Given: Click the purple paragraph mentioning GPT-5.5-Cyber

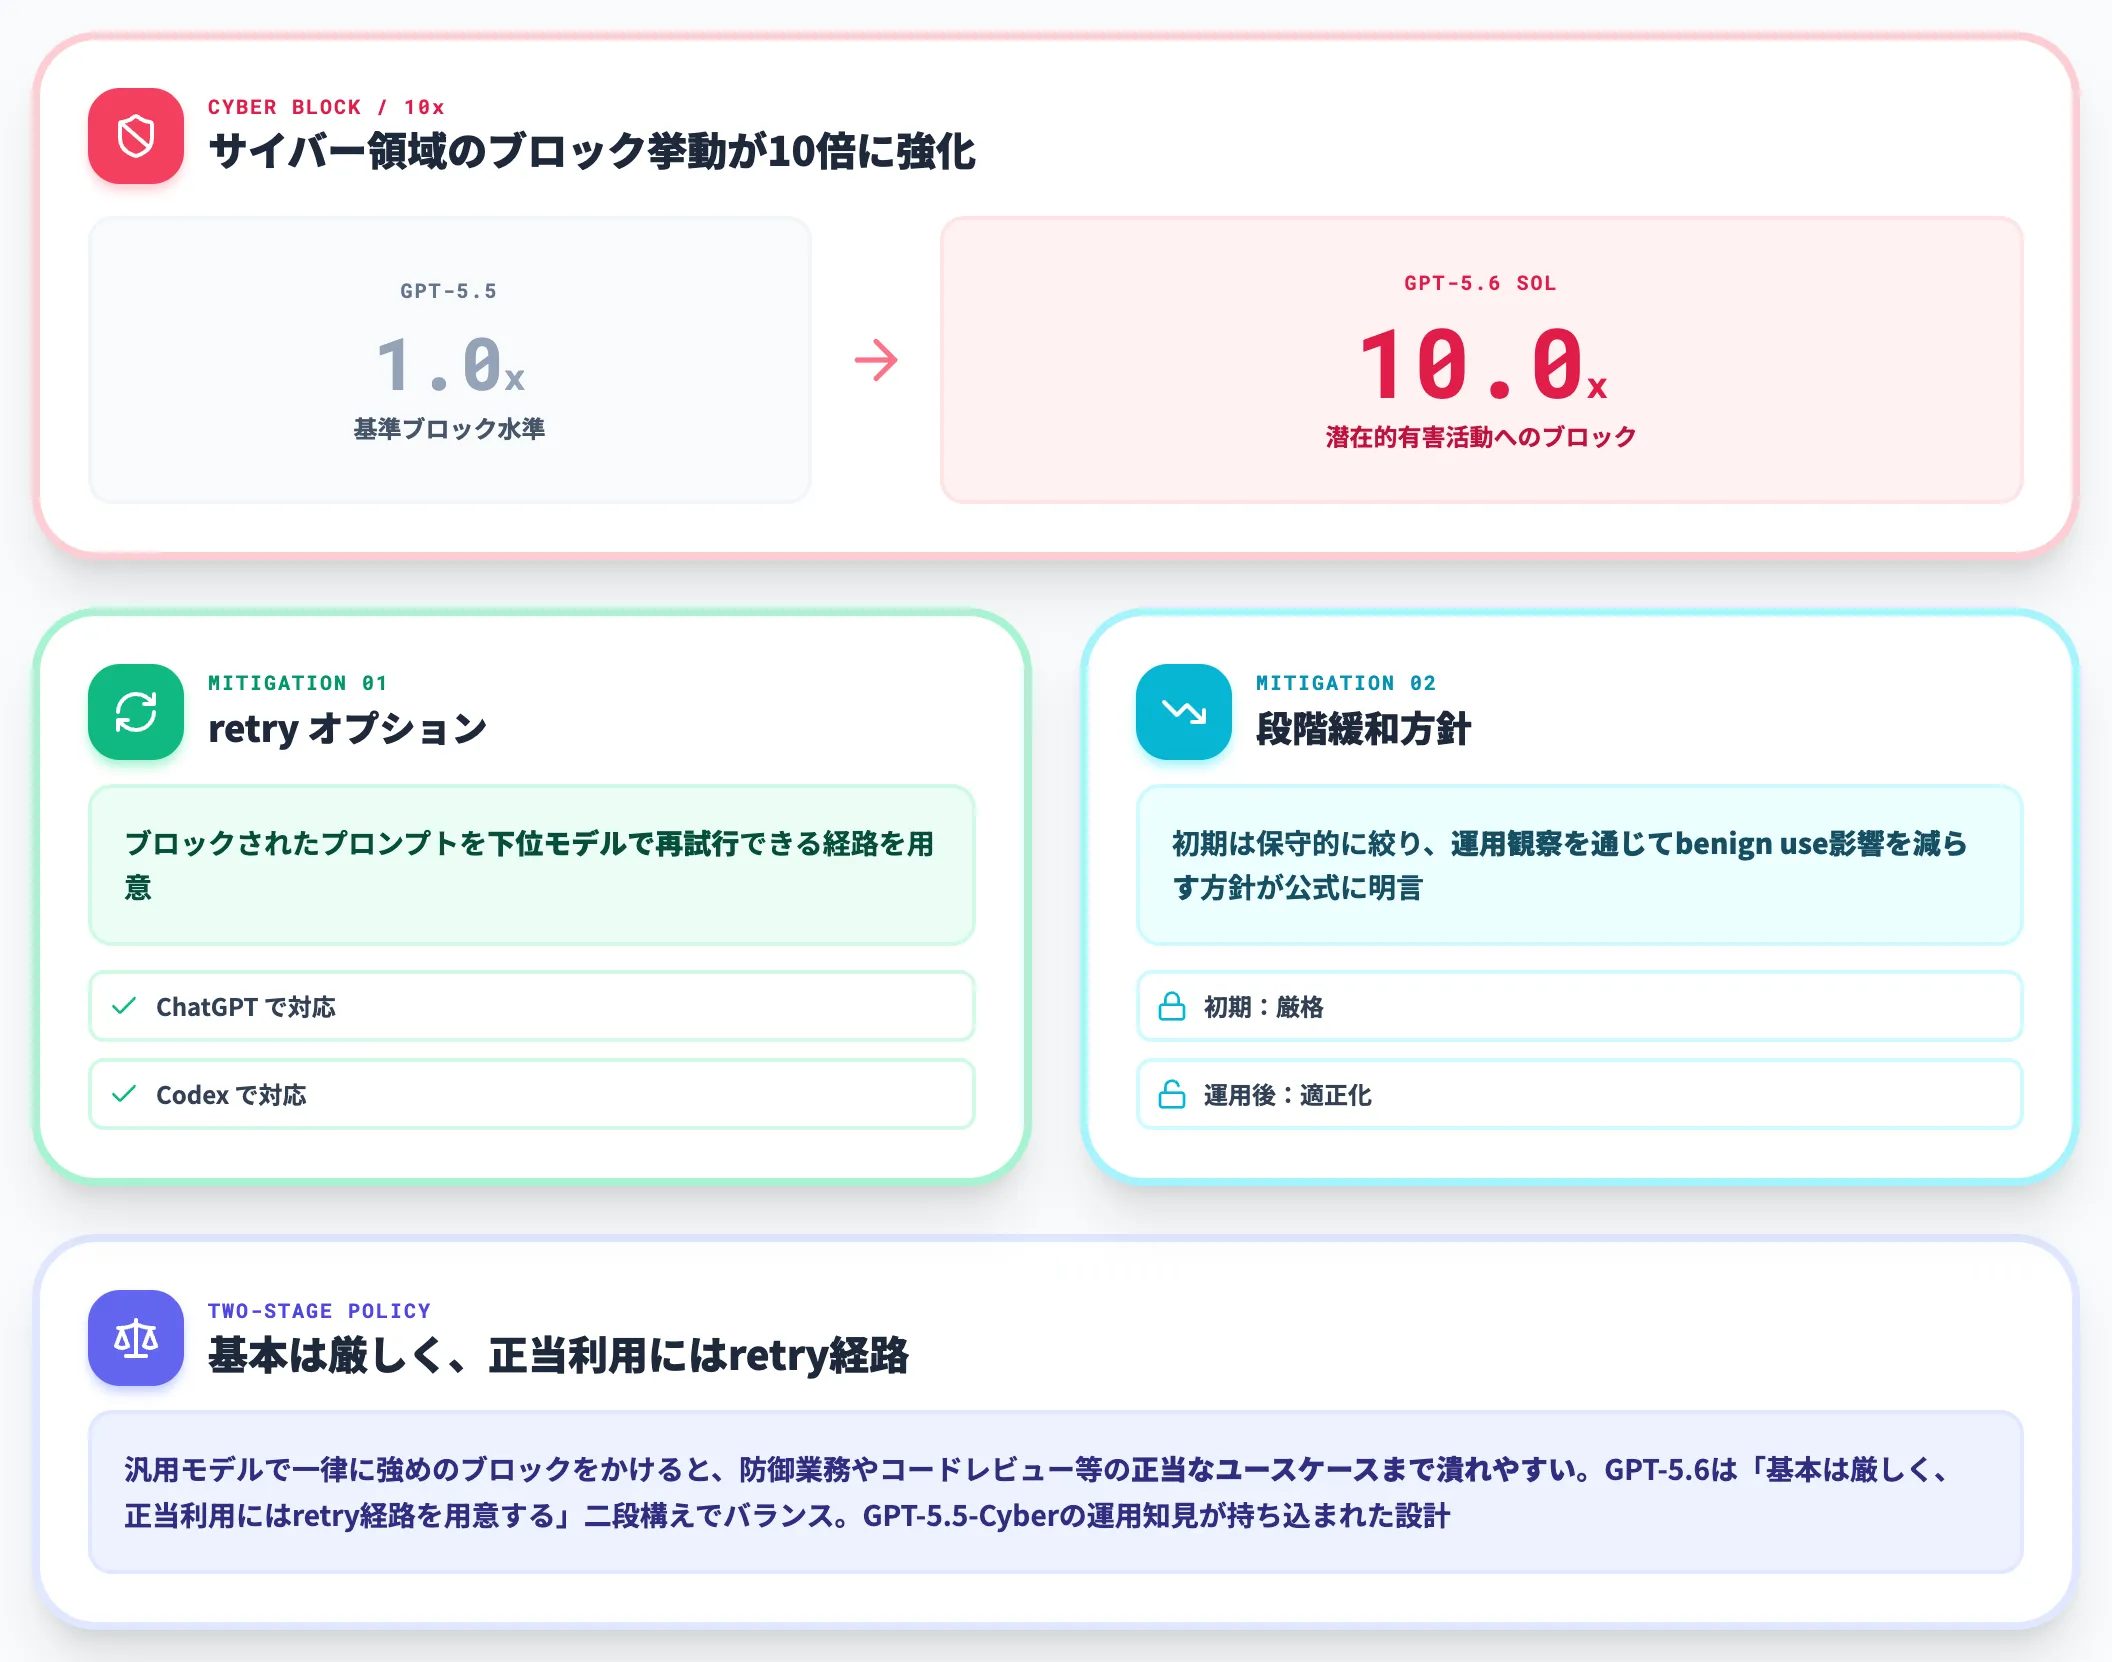Looking at the screenshot, I should pyautogui.click(x=1056, y=1492).
